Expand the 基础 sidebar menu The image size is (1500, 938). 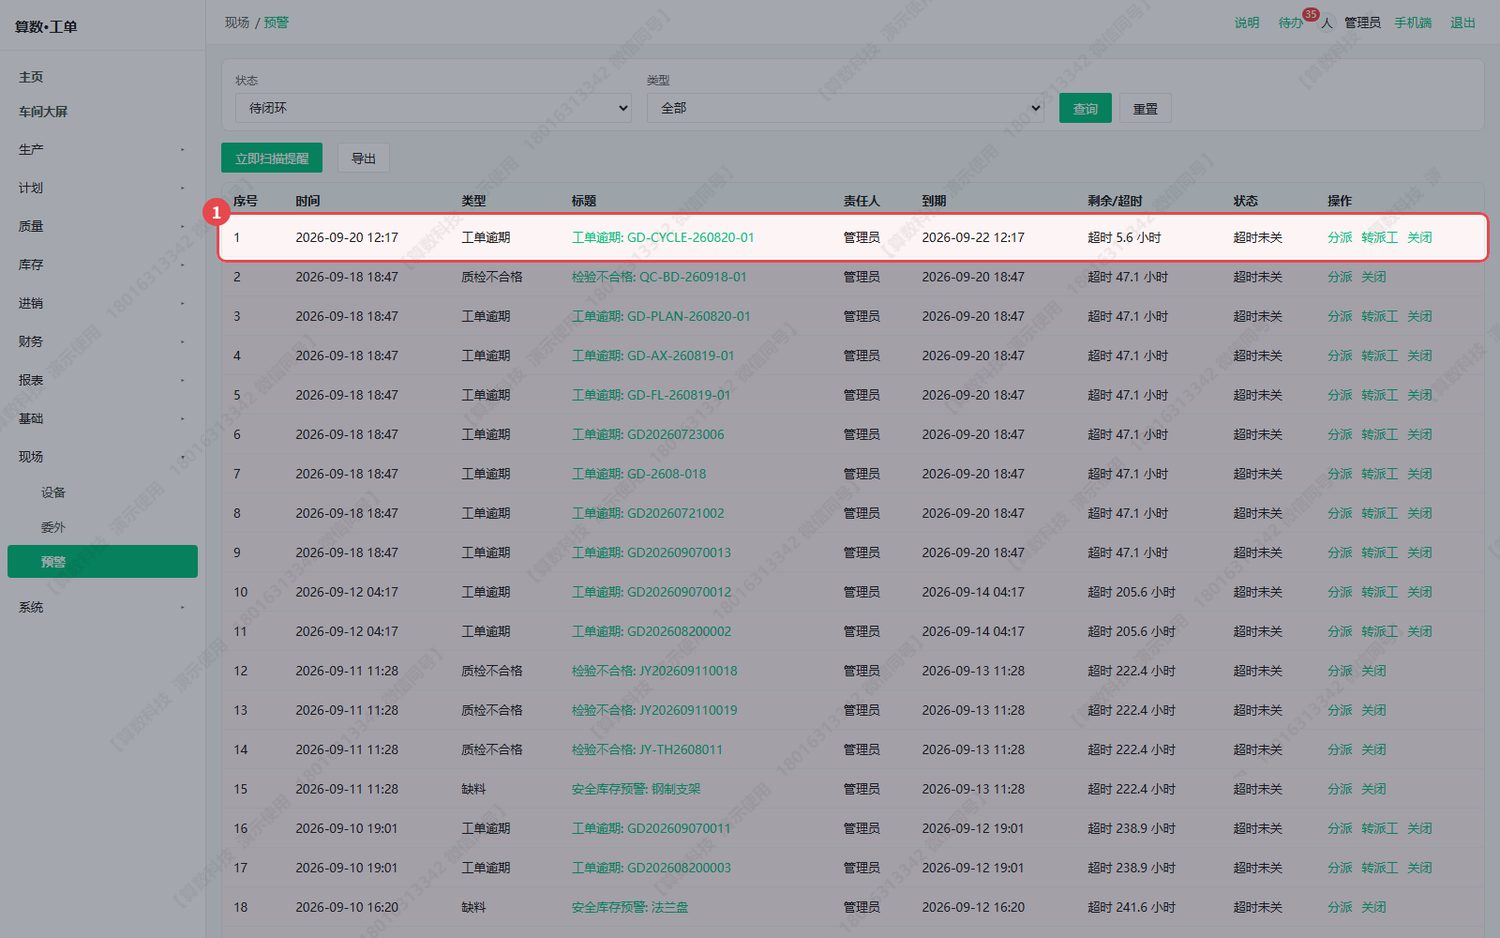coord(102,419)
